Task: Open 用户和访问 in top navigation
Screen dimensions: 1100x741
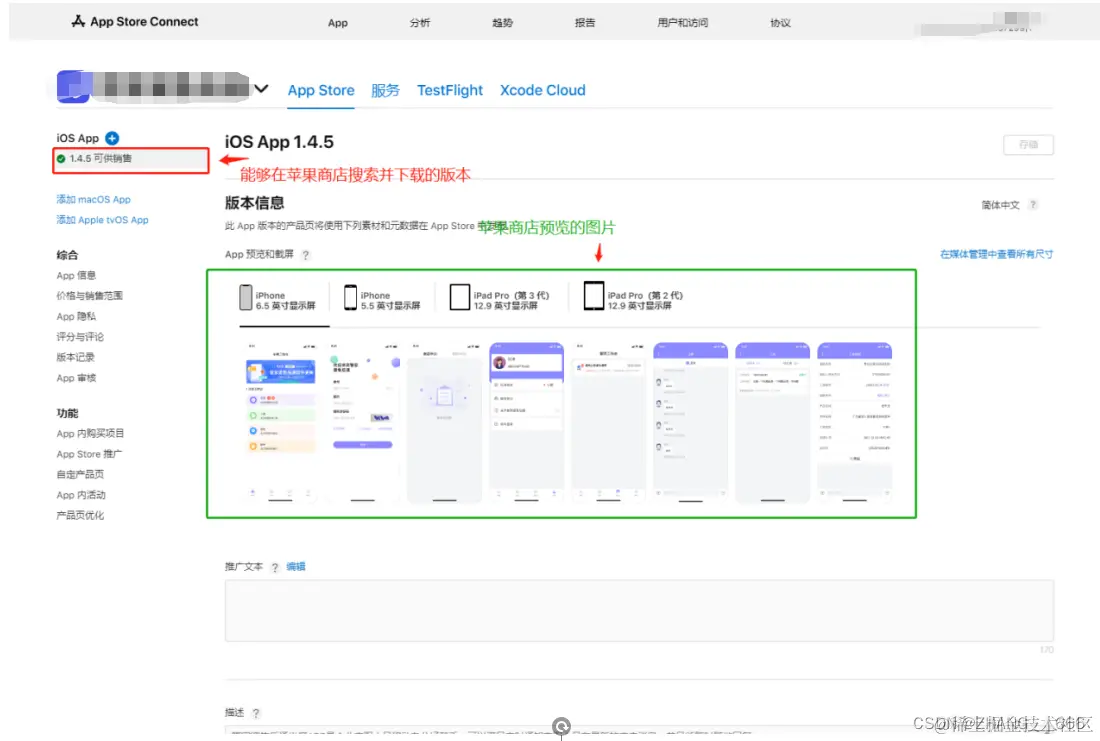Action: (683, 22)
